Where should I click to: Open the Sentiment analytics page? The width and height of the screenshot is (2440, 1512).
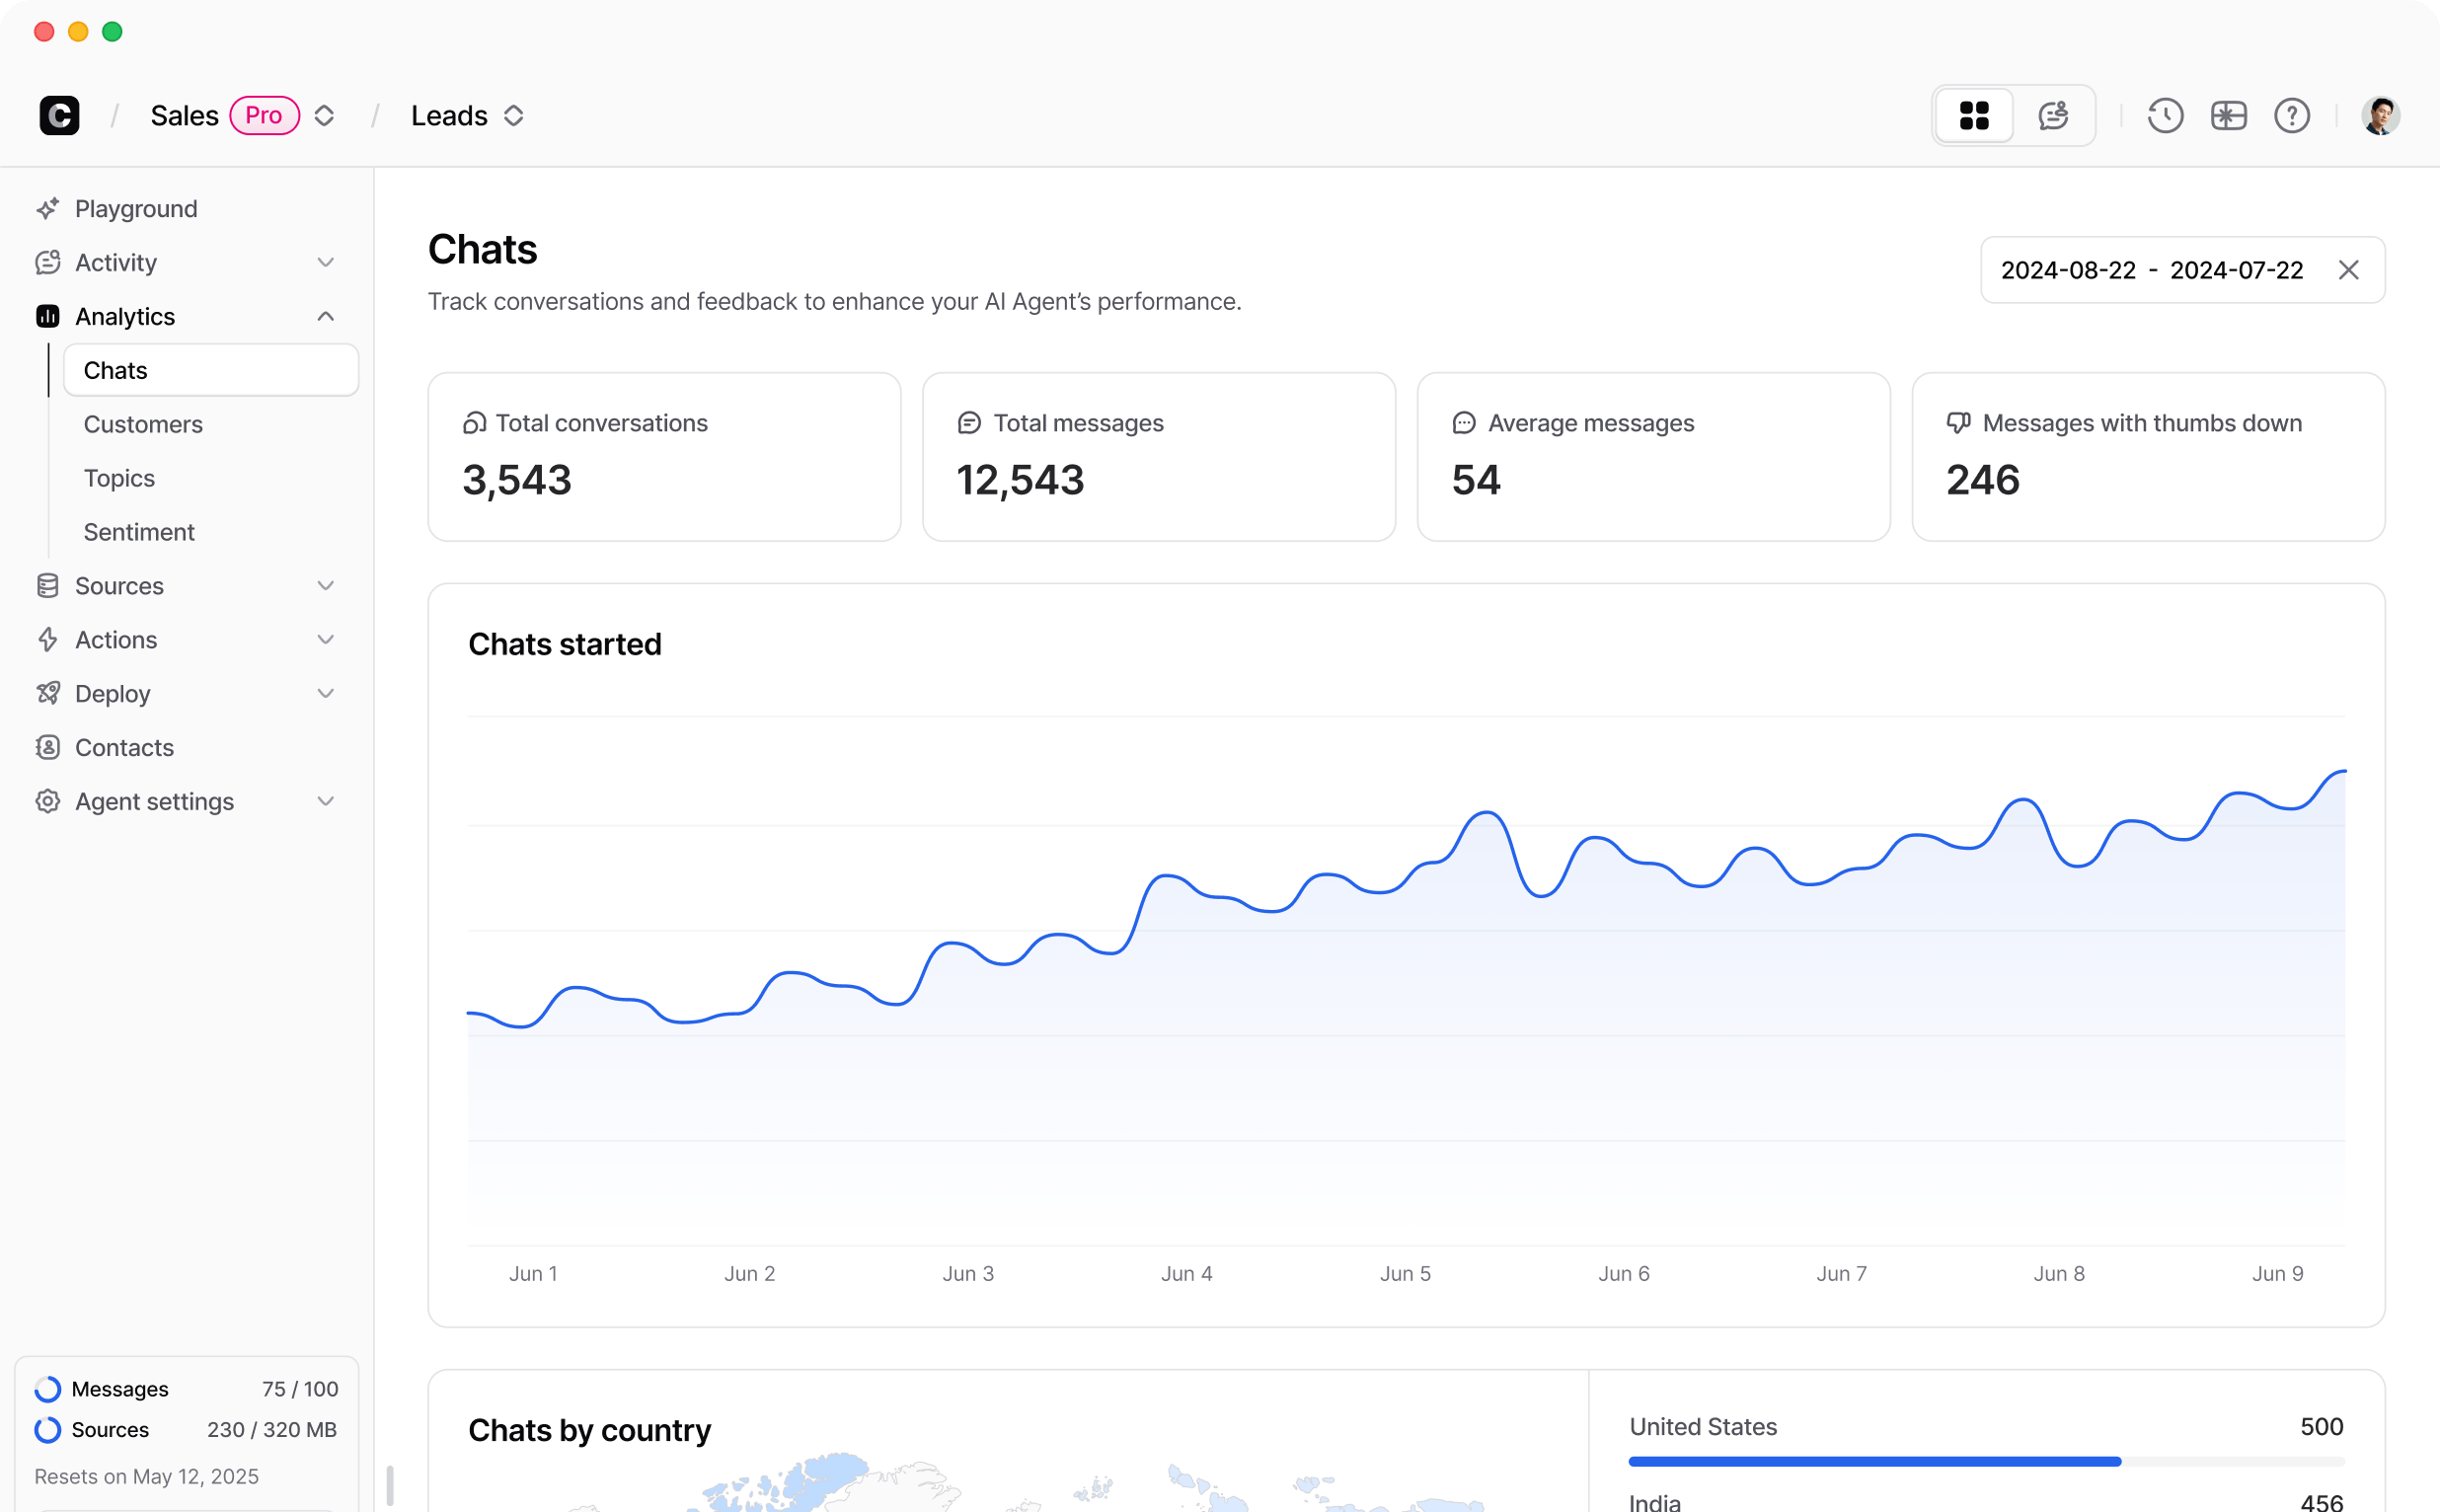[x=139, y=531]
